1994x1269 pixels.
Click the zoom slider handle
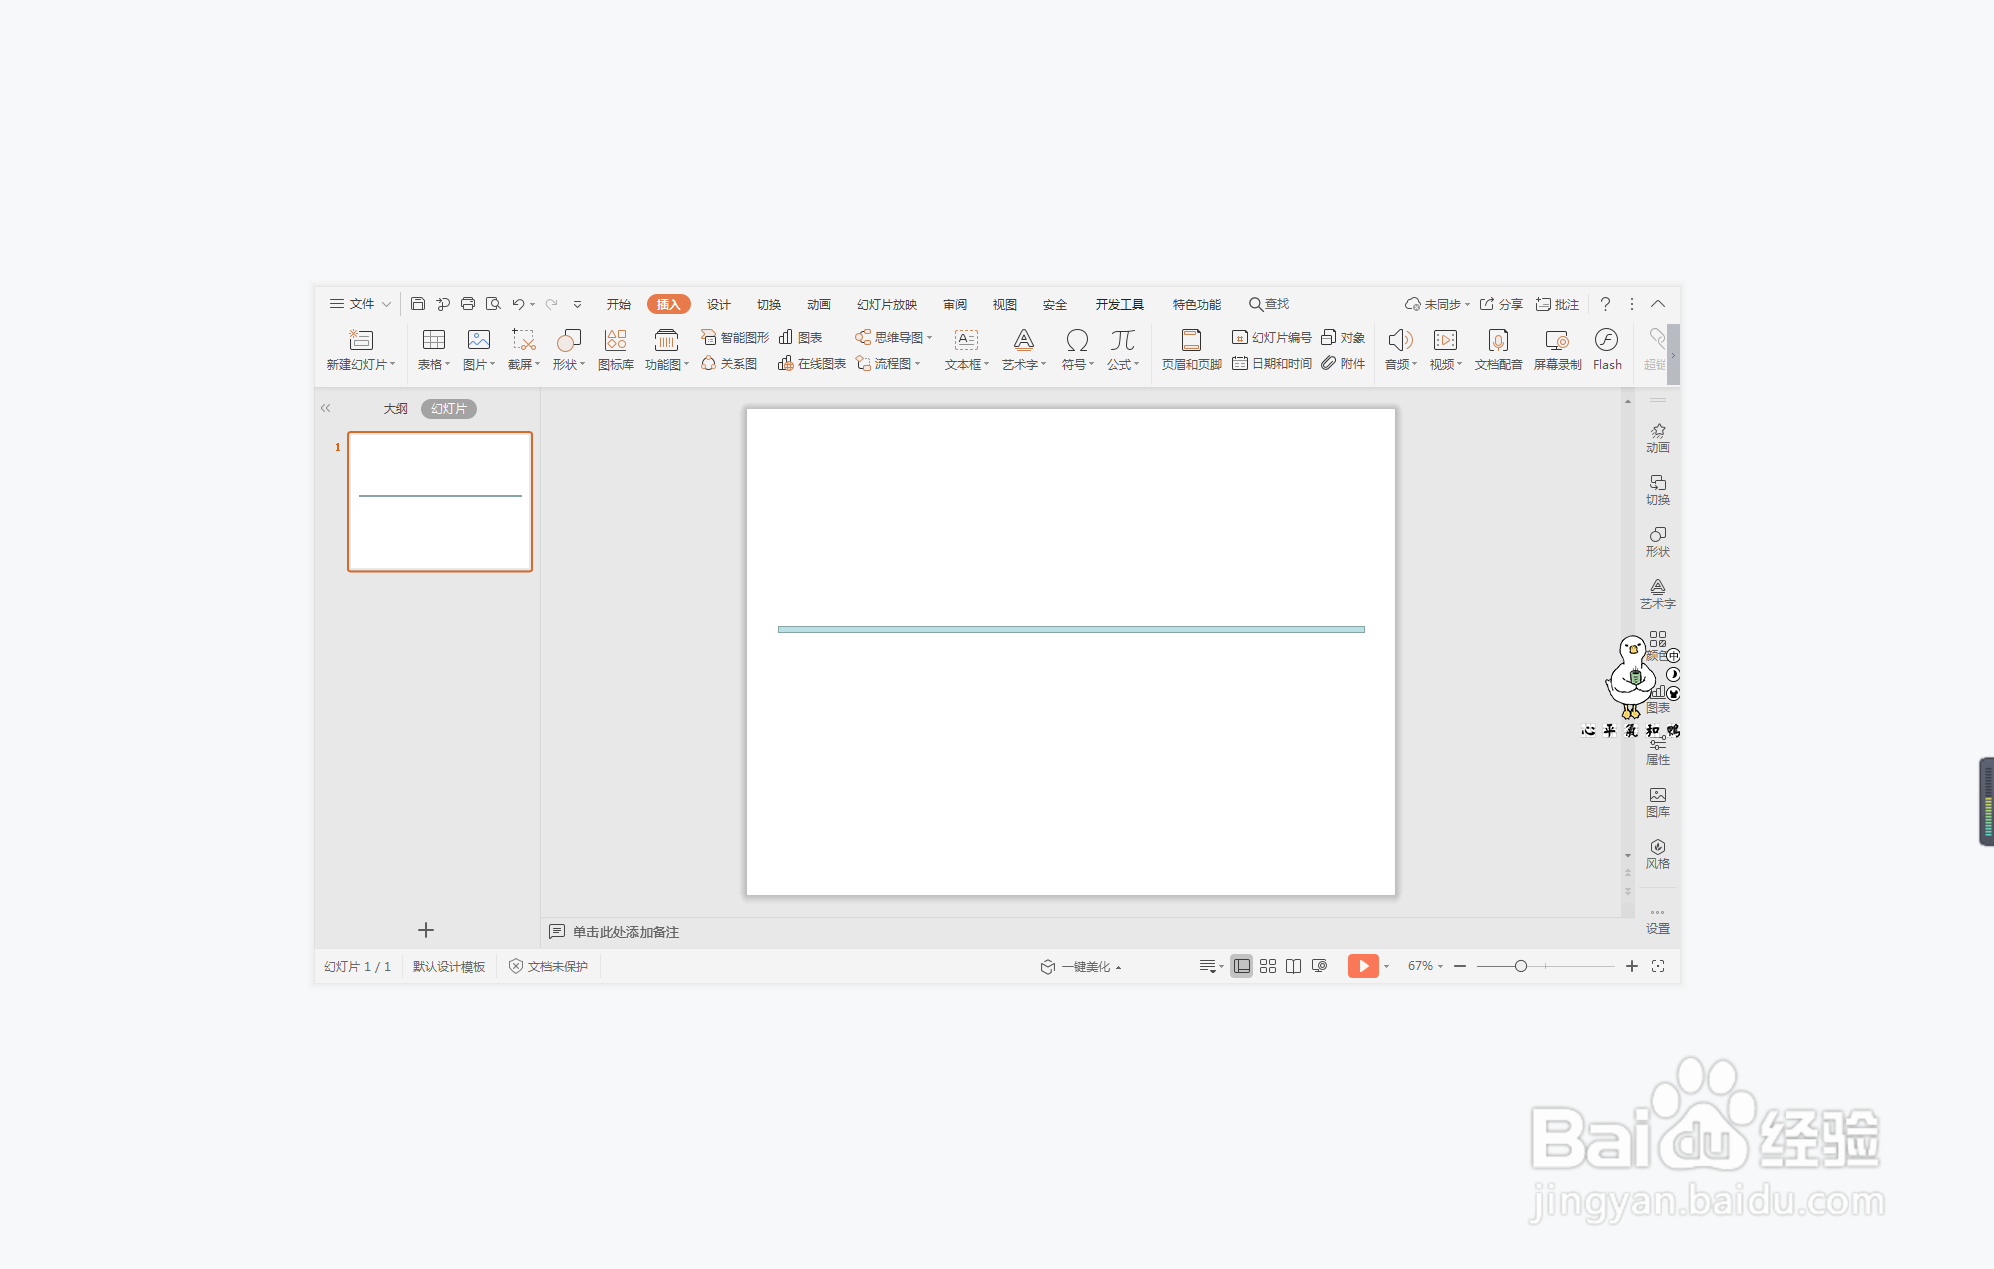coord(1520,966)
